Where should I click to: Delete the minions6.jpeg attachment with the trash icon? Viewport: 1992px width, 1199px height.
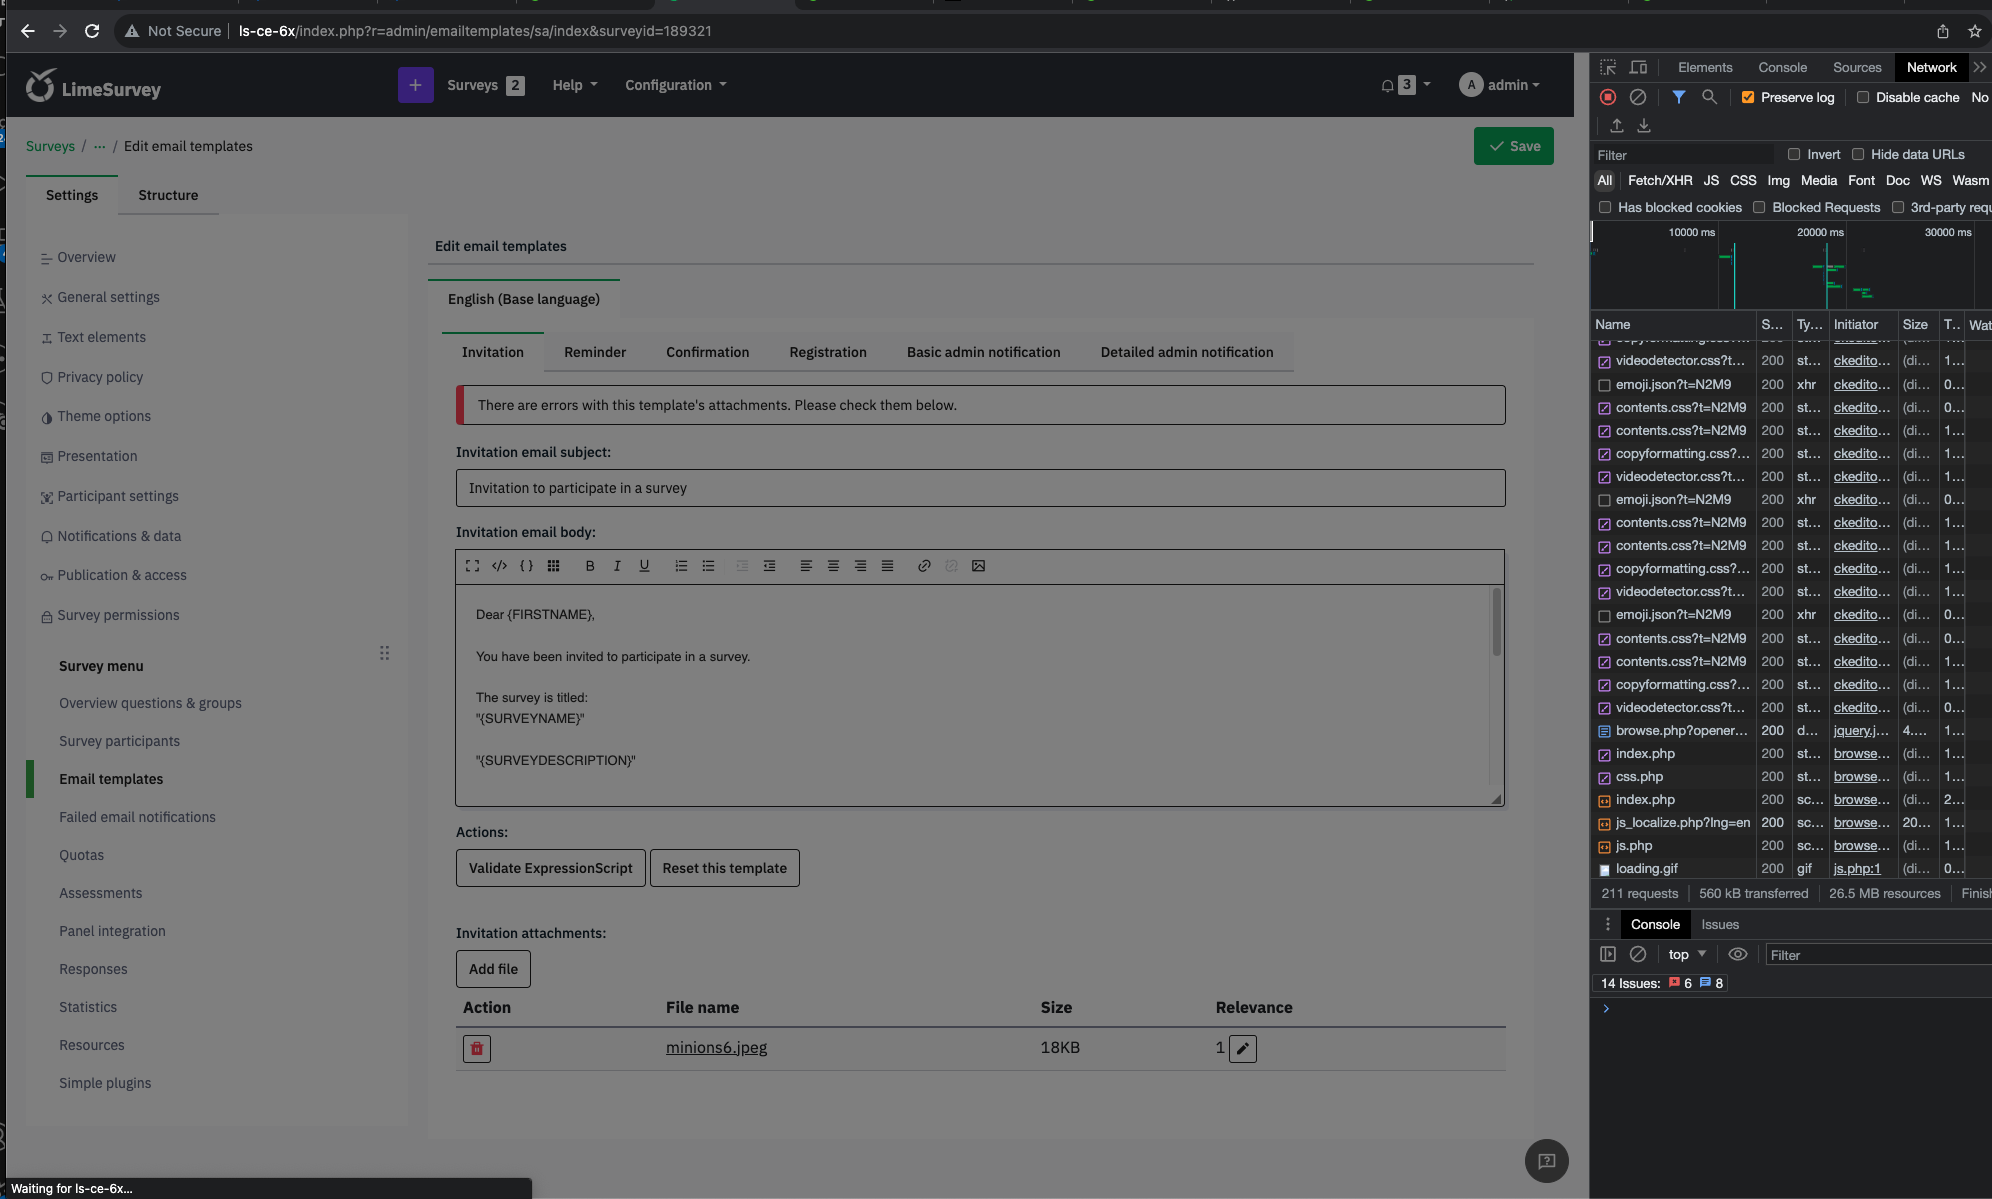pyautogui.click(x=477, y=1048)
